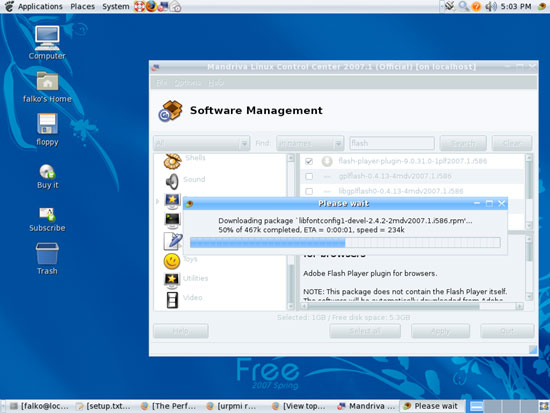
Task: Click the Select all button
Action: coord(365,331)
